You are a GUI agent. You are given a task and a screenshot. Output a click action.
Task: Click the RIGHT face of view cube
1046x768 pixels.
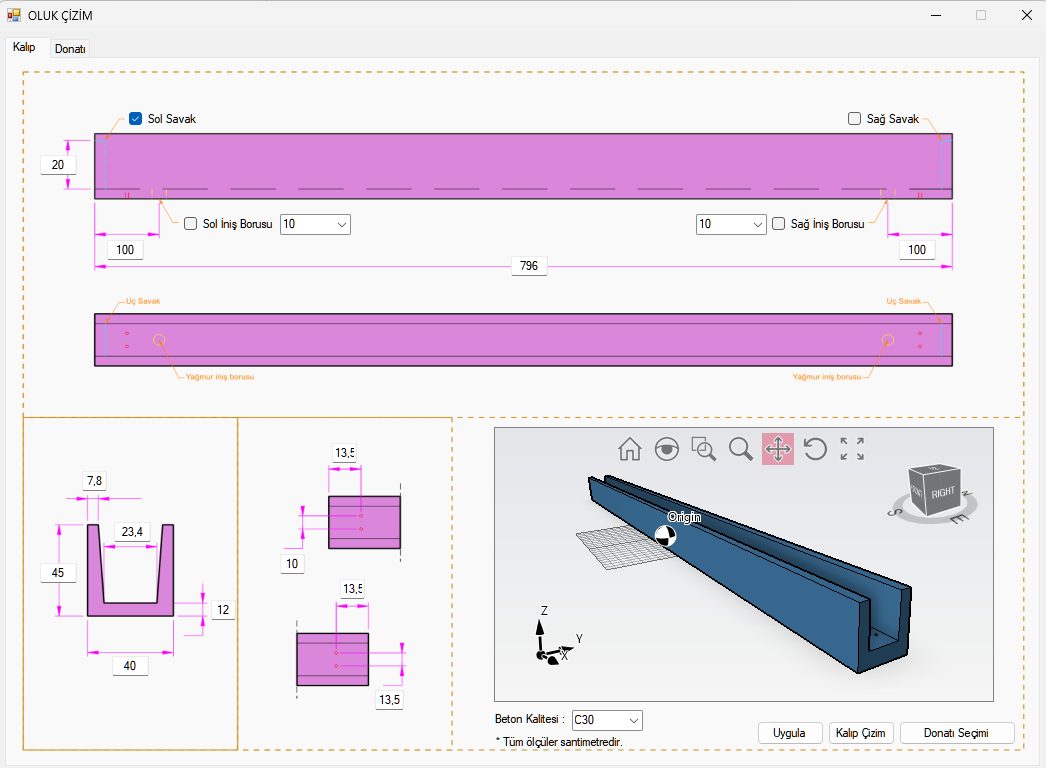(x=942, y=492)
